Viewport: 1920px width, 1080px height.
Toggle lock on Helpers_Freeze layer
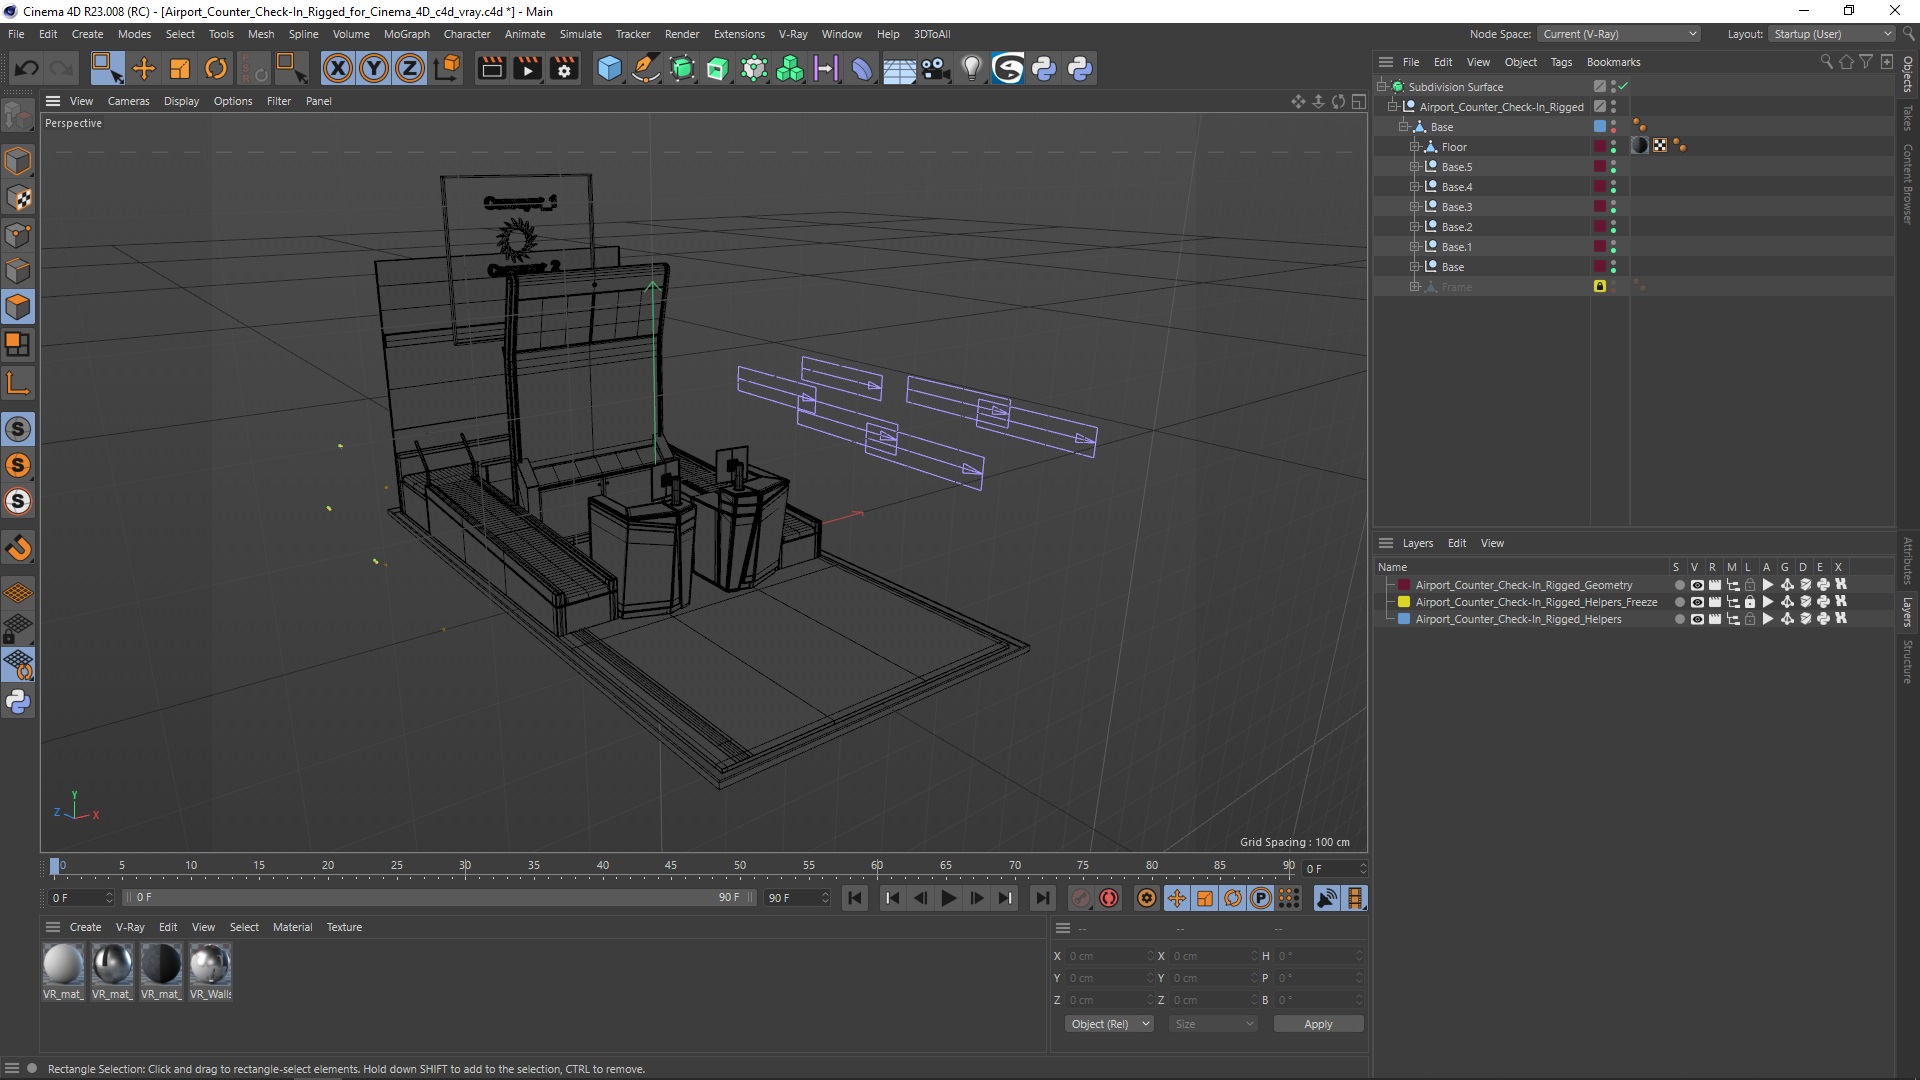[1750, 602]
